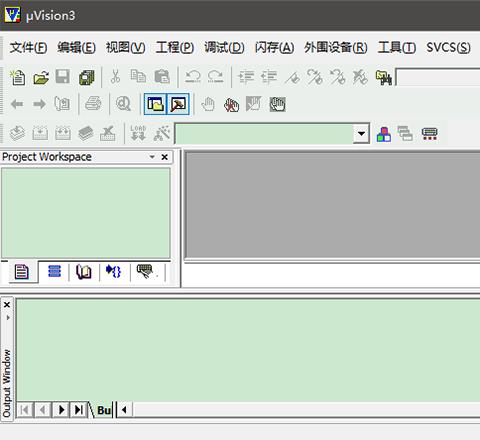Click output tabs scroll to last arrow
Screen dimensions: 480x440
coord(79,409)
